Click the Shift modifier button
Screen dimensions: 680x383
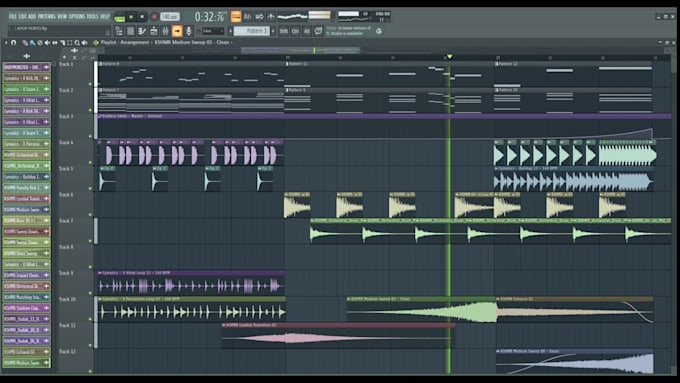click(283, 31)
